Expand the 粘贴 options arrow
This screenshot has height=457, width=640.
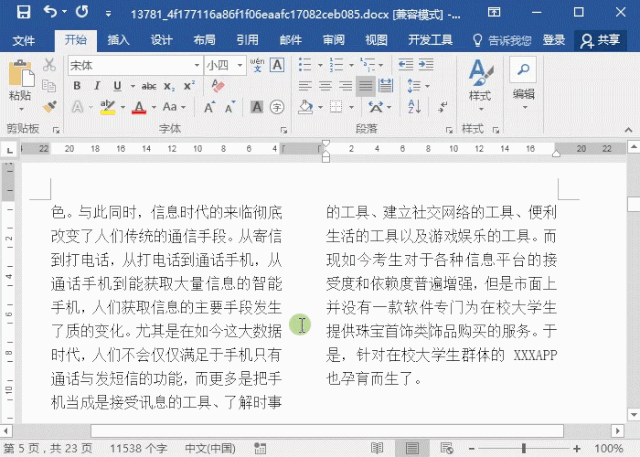20,109
